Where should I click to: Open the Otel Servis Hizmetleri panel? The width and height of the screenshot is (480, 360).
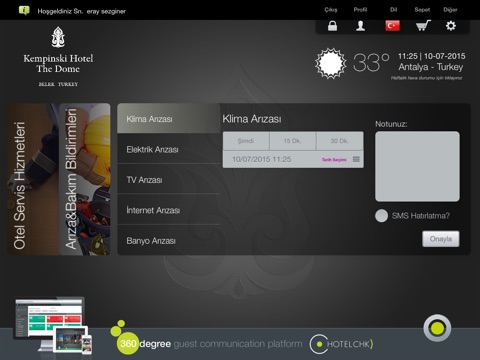pyautogui.click(x=33, y=179)
